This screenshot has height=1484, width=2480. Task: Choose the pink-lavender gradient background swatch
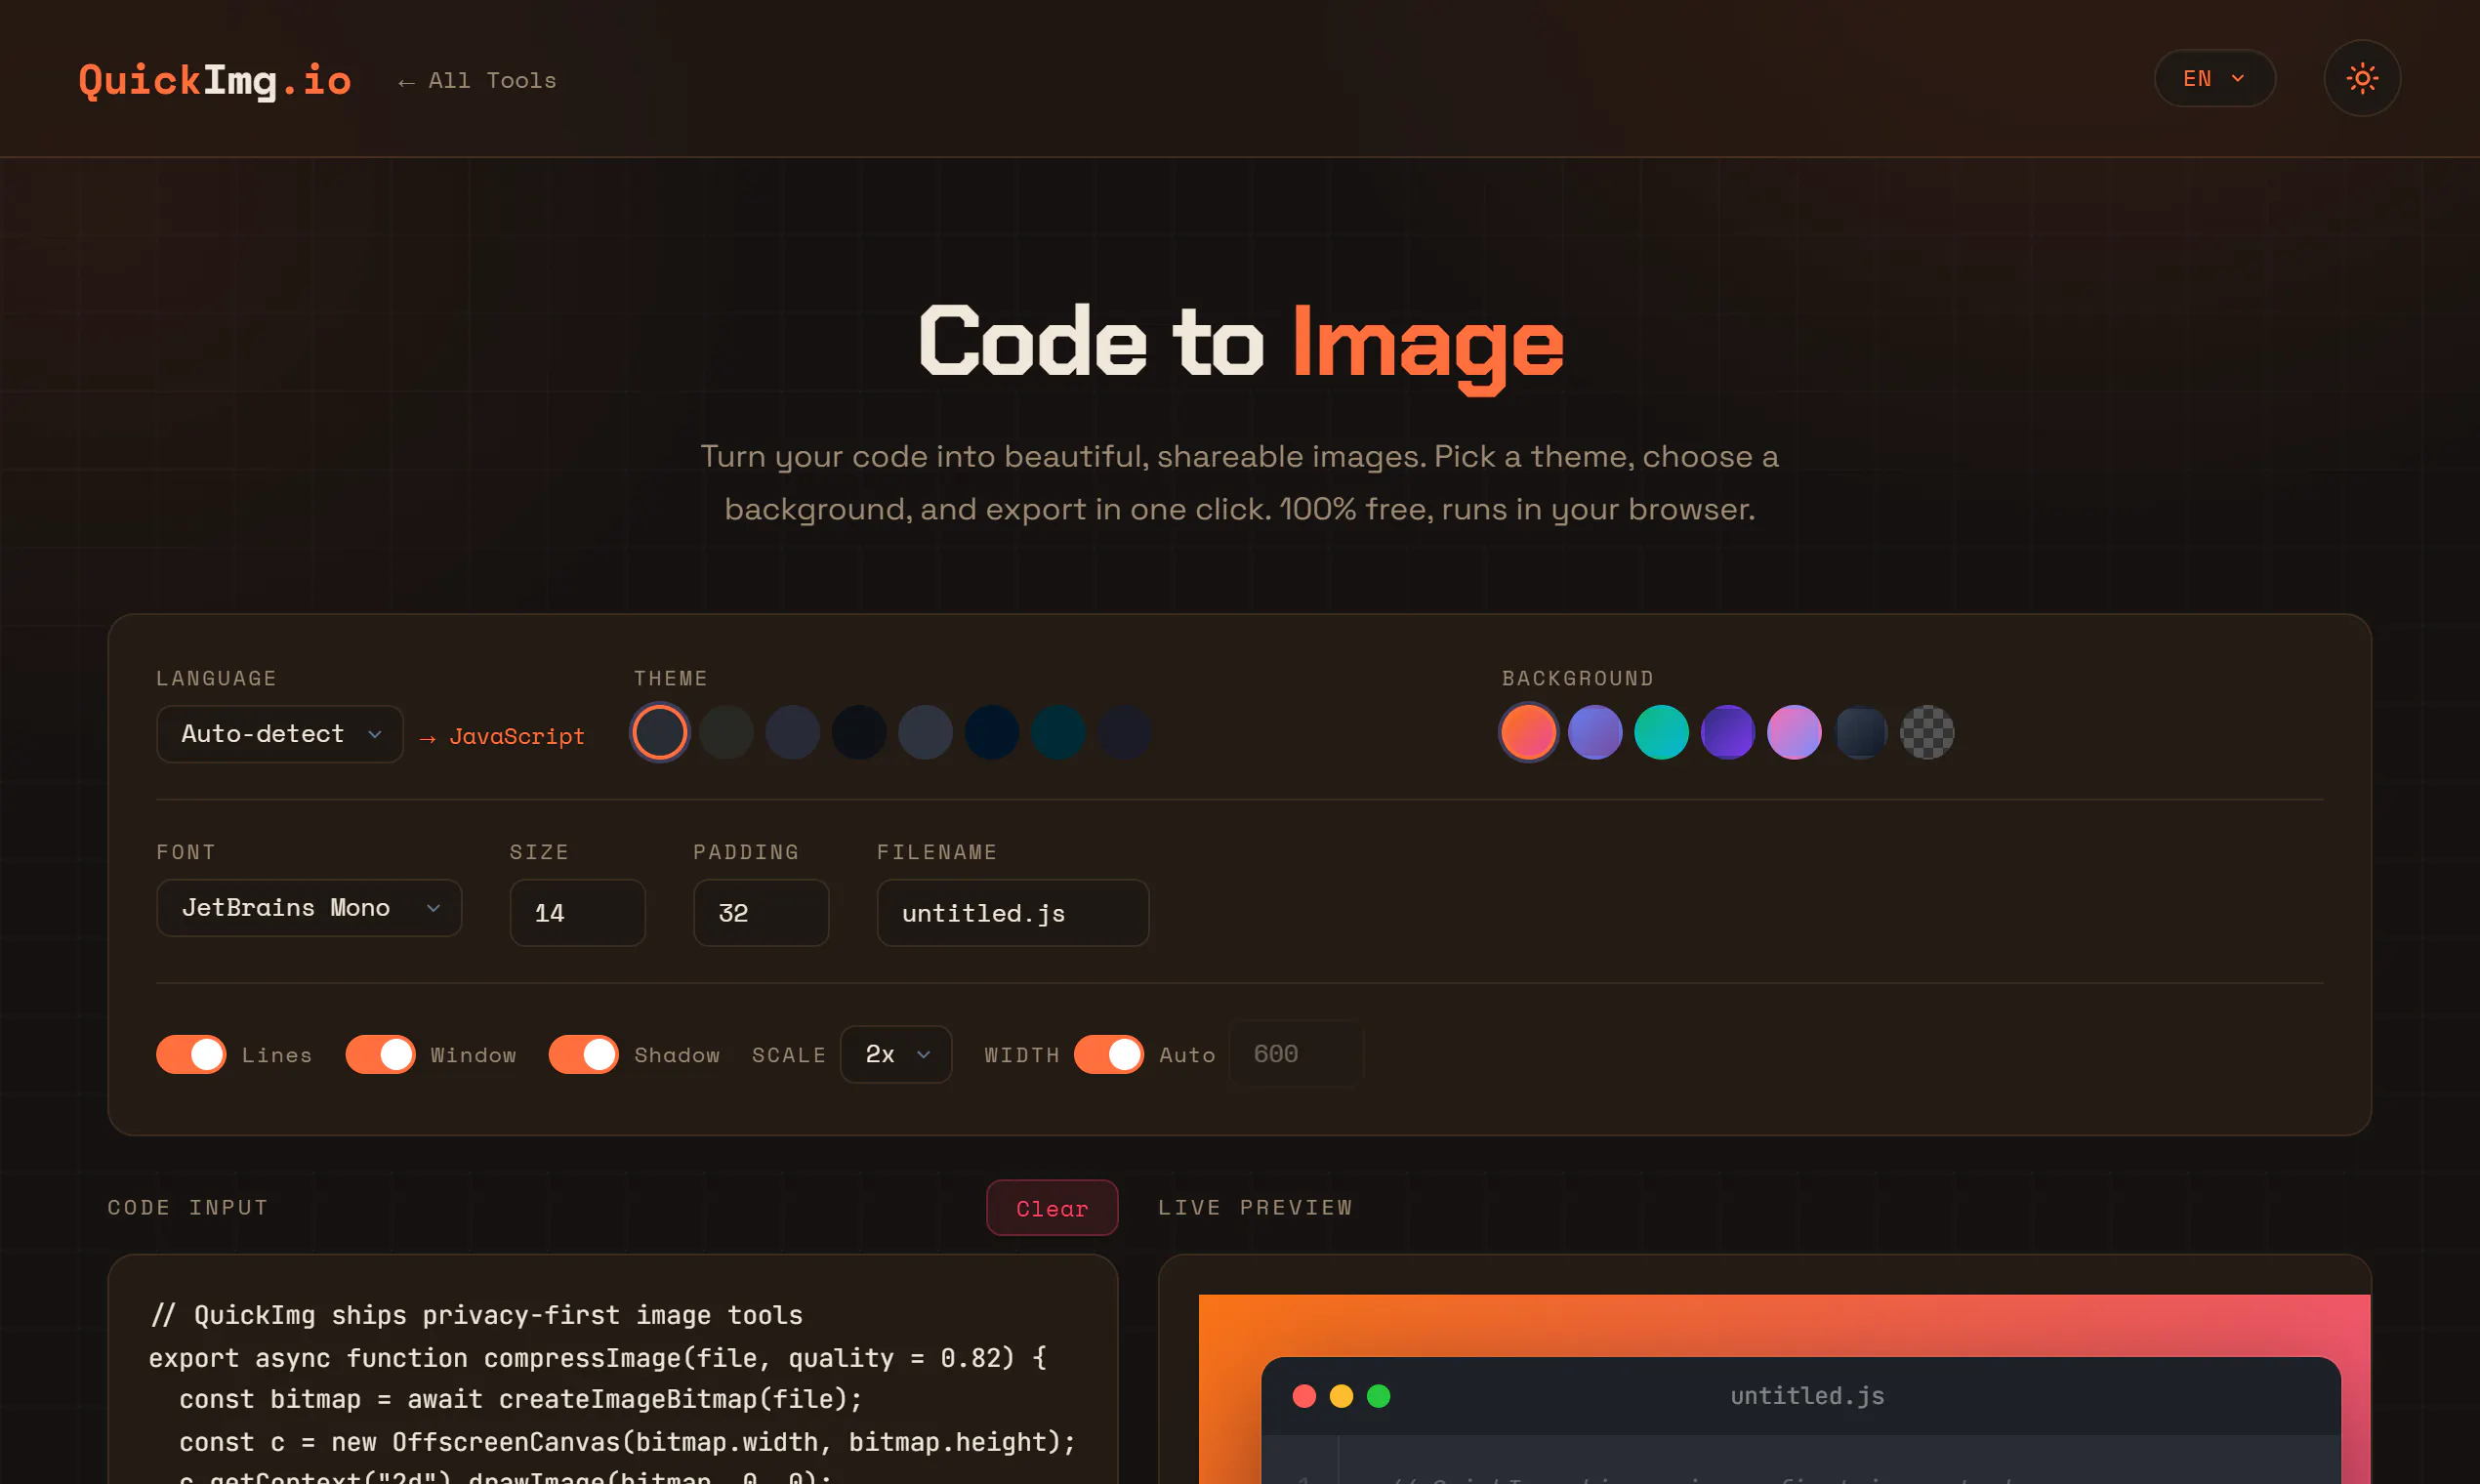click(1794, 733)
